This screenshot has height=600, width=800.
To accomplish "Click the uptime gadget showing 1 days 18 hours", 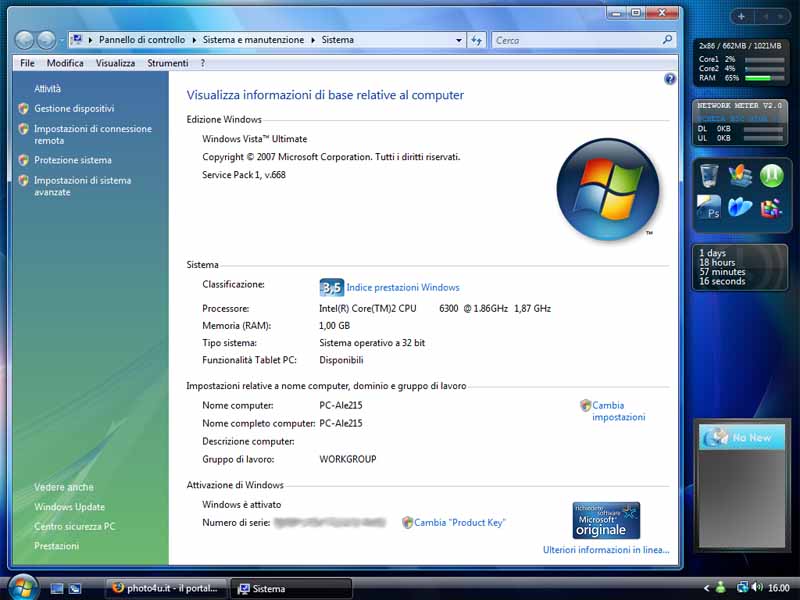I will click(x=740, y=267).
